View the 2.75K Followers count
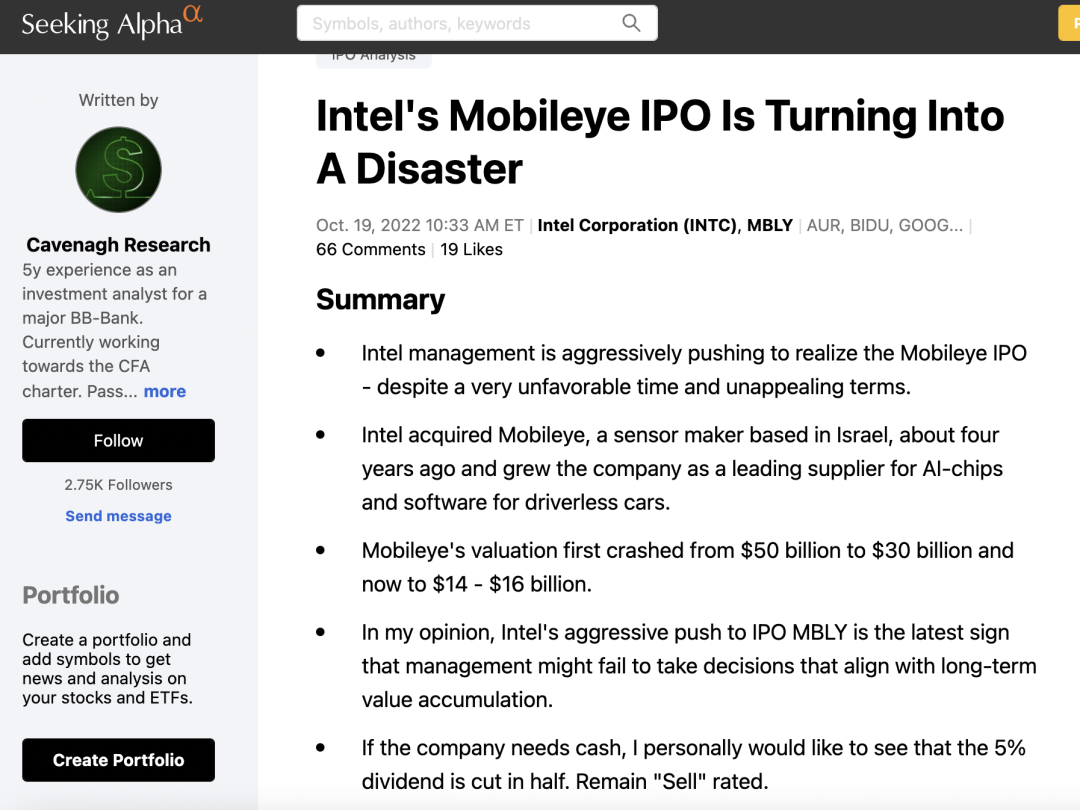 pyautogui.click(x=118, y=485)
